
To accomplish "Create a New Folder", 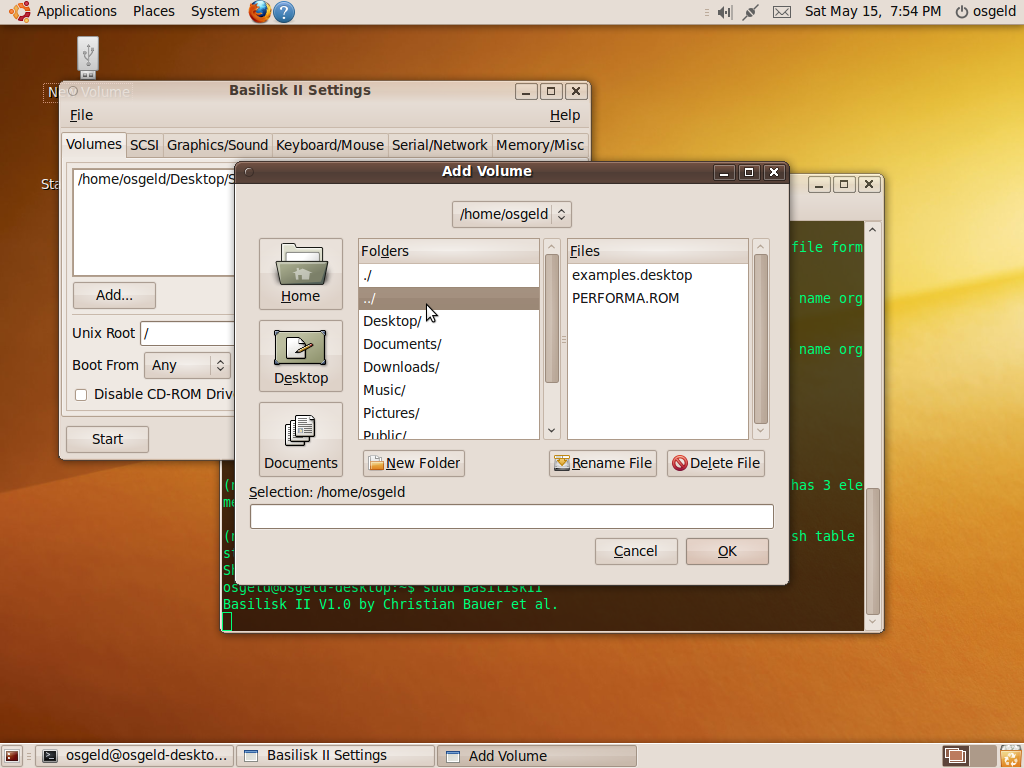I will click(x=413, y=463).
